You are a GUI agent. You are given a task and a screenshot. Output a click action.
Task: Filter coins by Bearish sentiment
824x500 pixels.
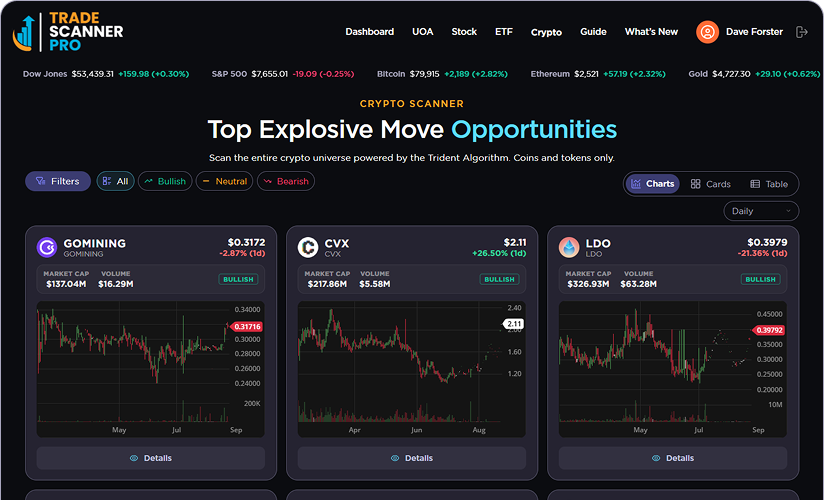click(286, 181)
